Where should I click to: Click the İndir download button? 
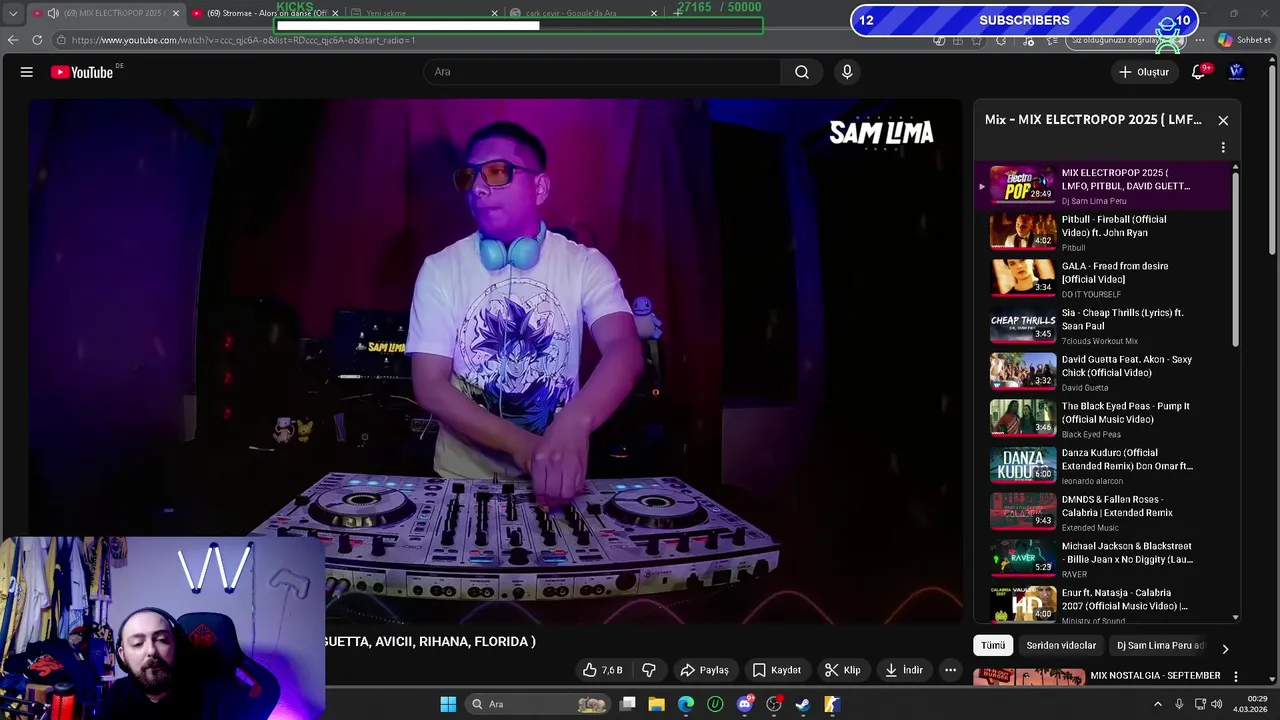(903, 670)
